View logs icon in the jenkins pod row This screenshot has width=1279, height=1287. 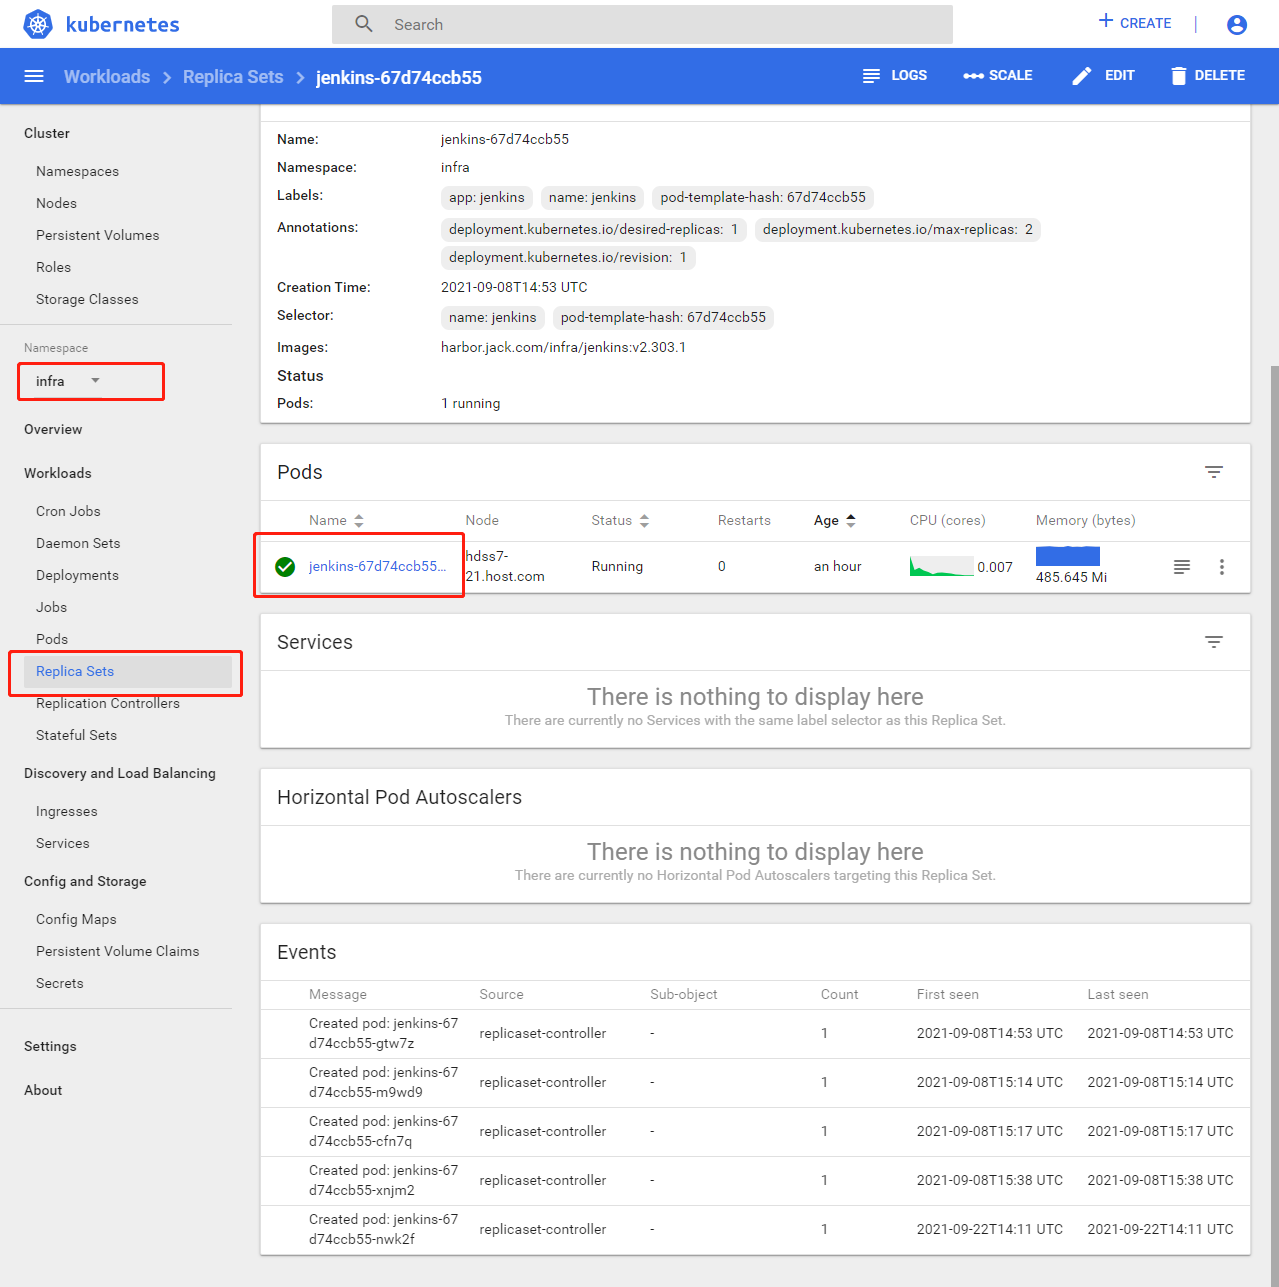(x=1182, y=567)
